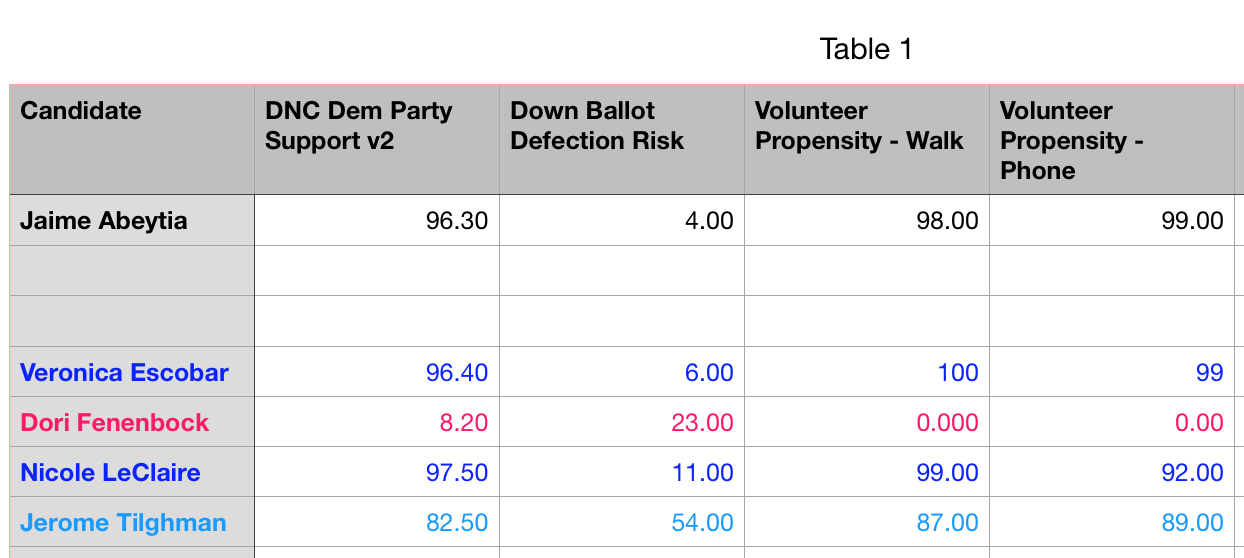
Task: Select the DNC Dem Party Support v2 header
Action: tap(376, 140)
